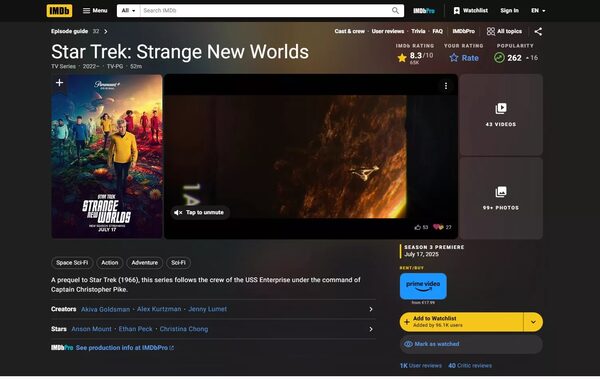The width and height of the screenshot is (600, 379).
Task: Click the search magnifier icon
Action: coord(395,11)
